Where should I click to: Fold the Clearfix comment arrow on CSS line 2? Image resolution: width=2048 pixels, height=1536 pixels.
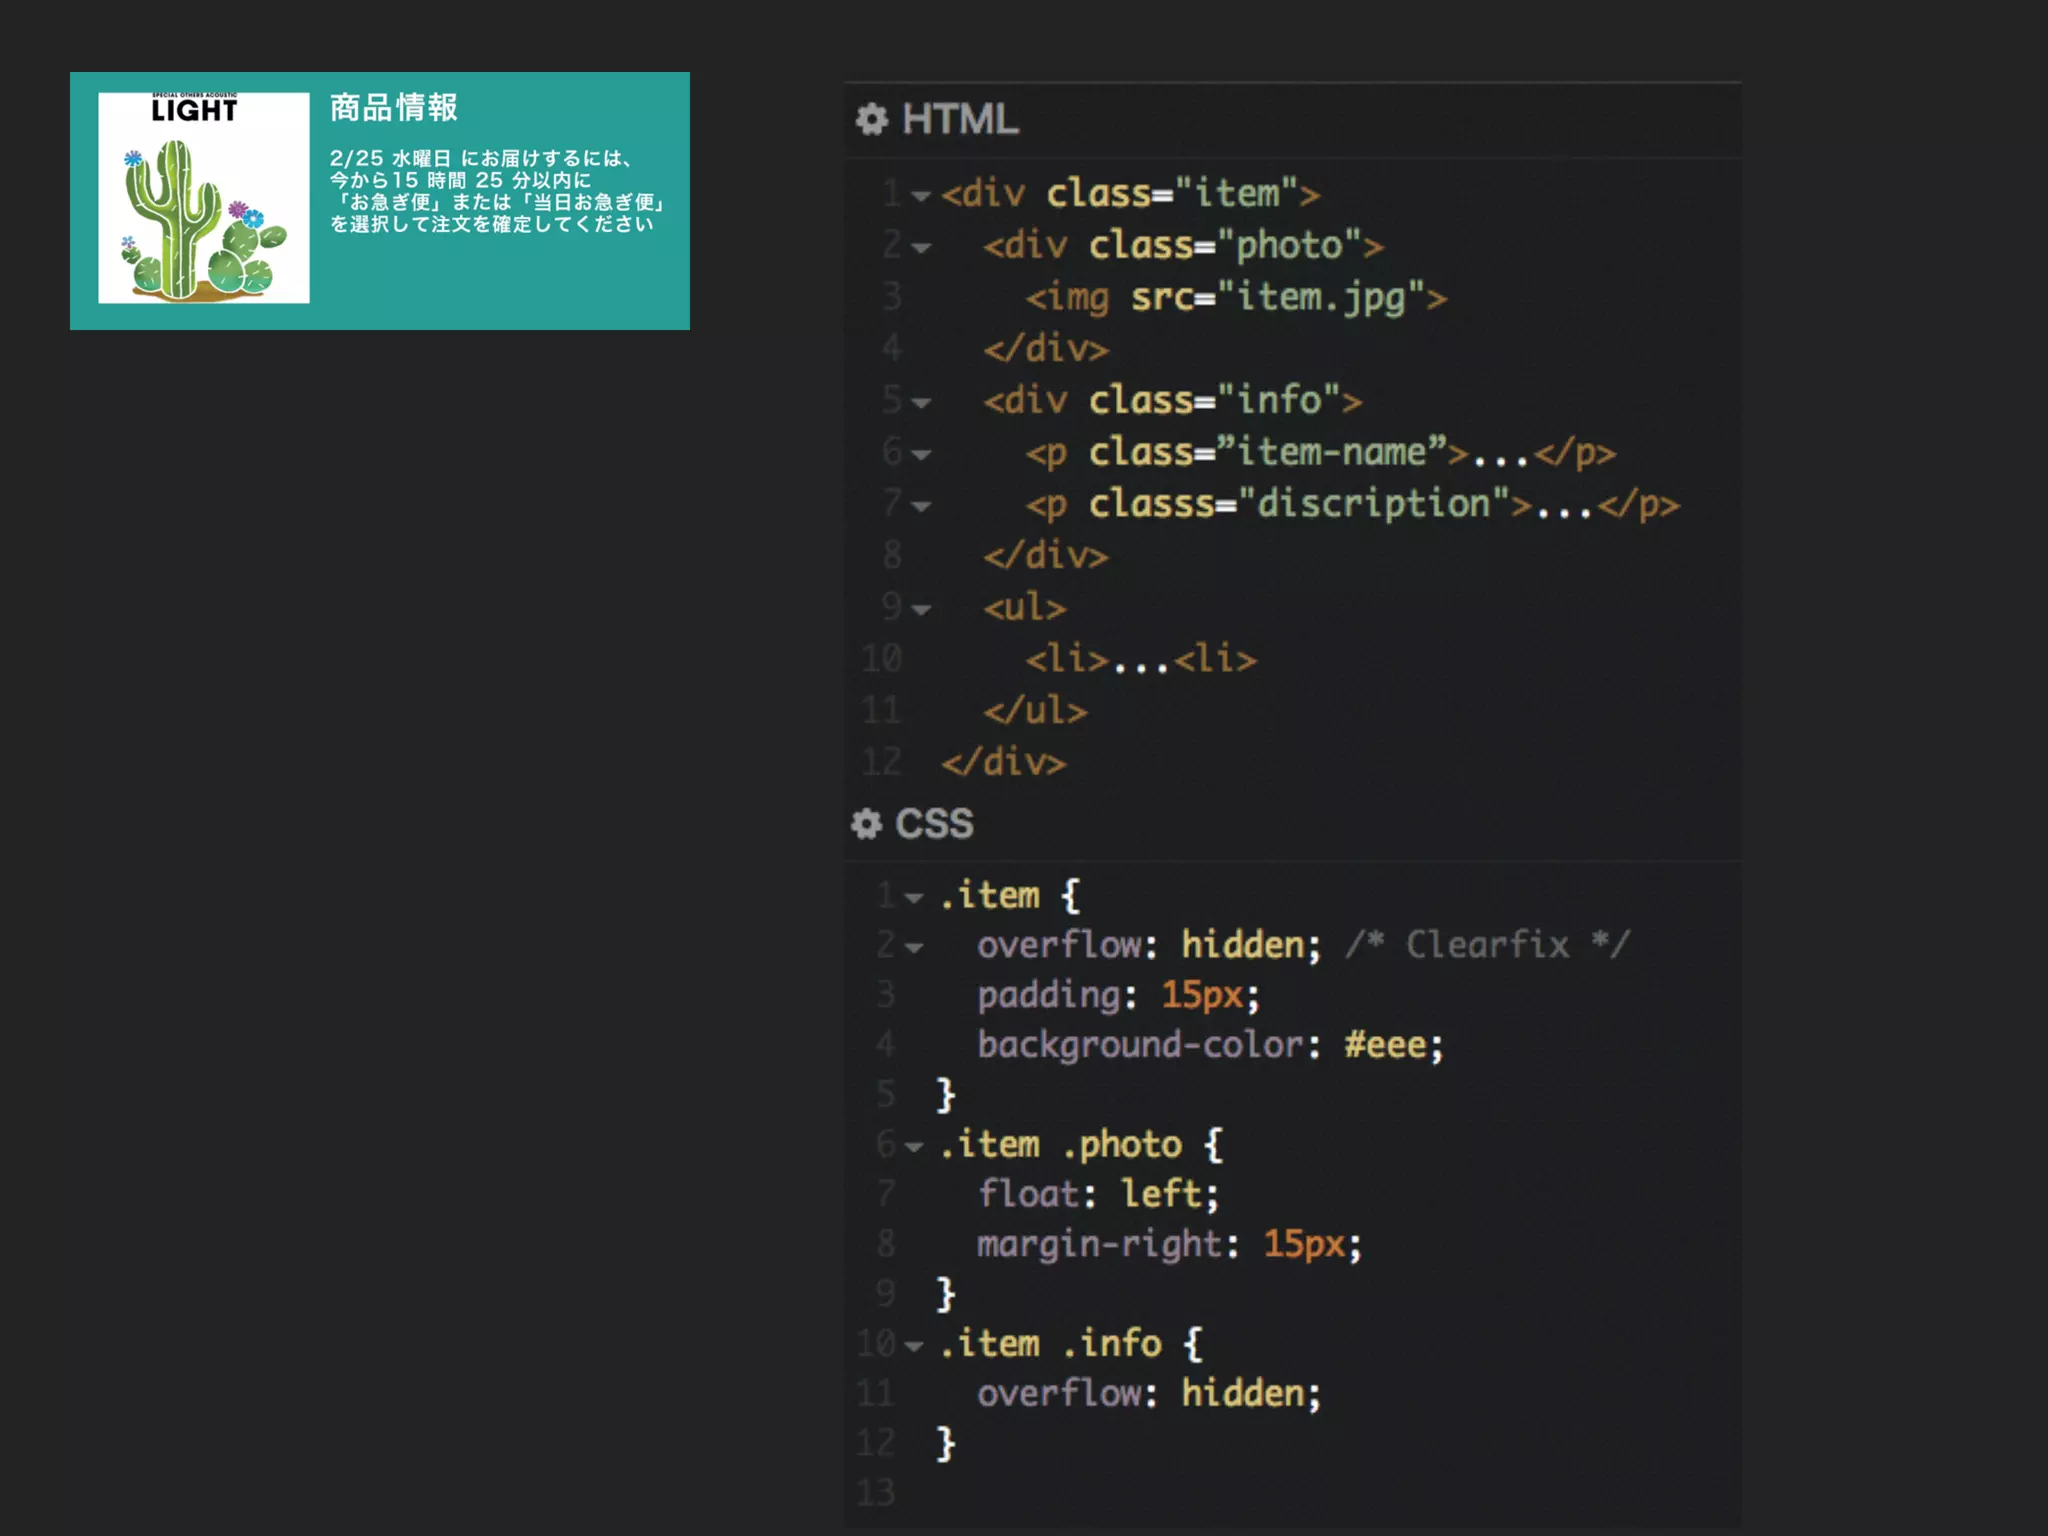pyautogui.click(x=914, y=947)
